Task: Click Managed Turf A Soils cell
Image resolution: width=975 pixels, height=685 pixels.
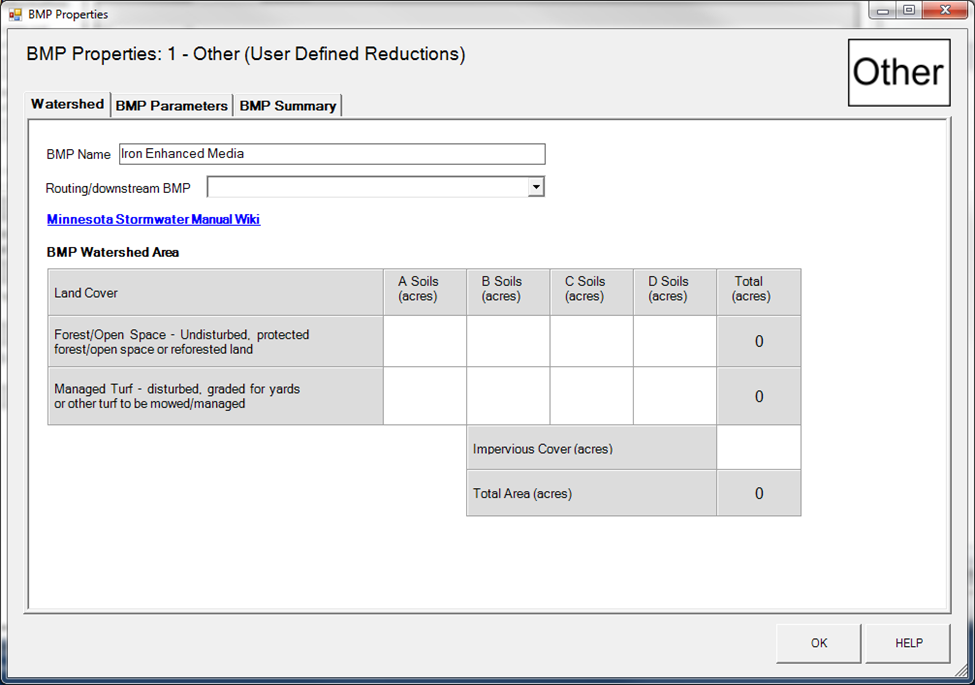Action: 424,396
